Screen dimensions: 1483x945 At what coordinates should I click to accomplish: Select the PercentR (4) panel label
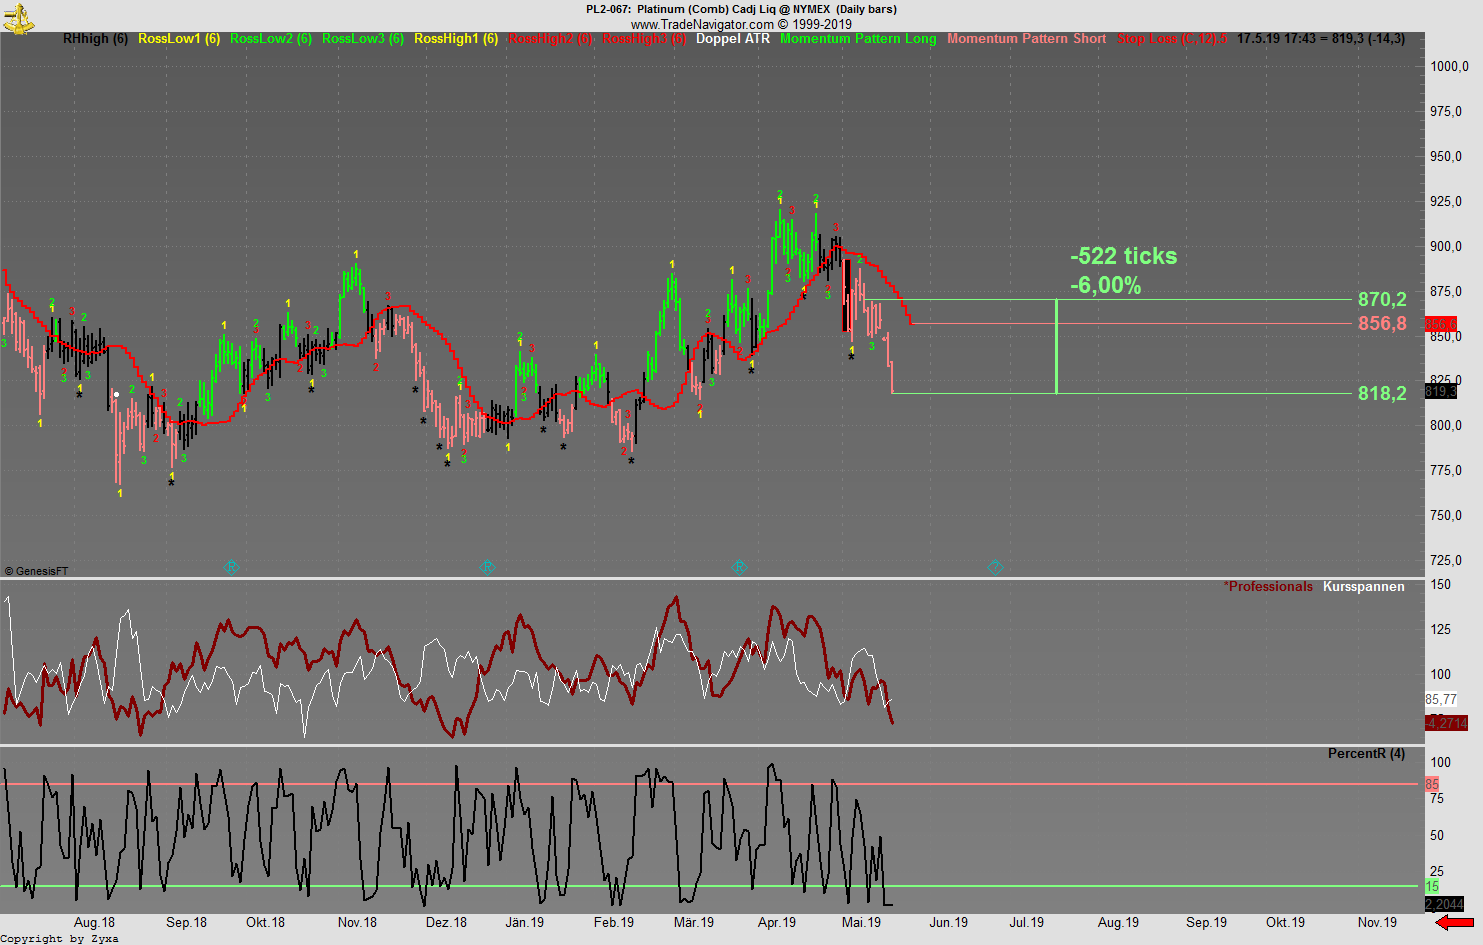[x=1365, y=752]
